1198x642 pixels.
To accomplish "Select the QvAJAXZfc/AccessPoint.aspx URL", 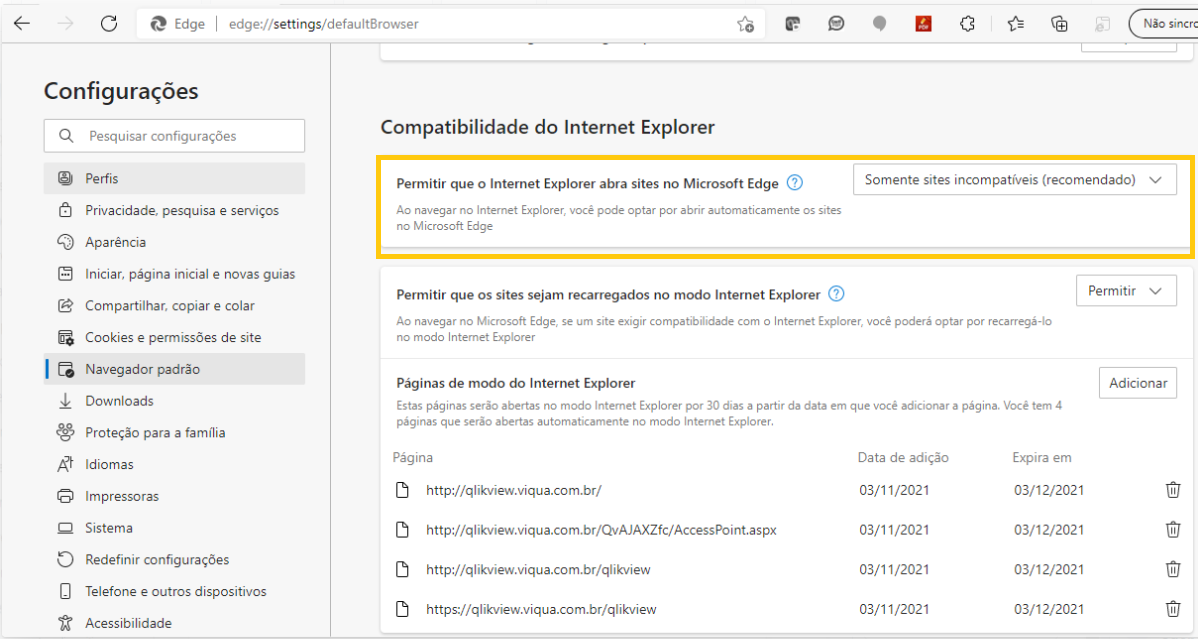I will (x=601, y=530).
